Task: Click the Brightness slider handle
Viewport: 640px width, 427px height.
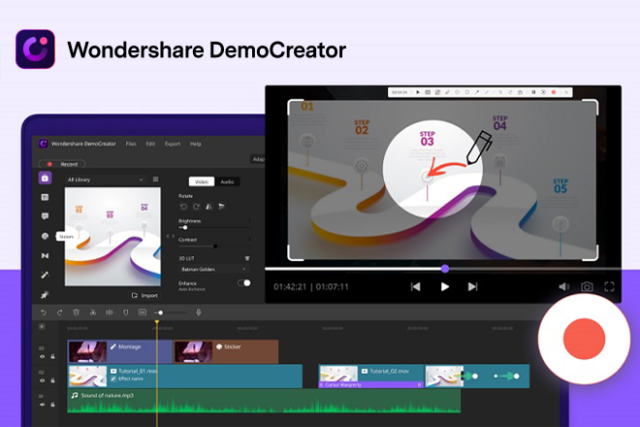Action: 184,228
